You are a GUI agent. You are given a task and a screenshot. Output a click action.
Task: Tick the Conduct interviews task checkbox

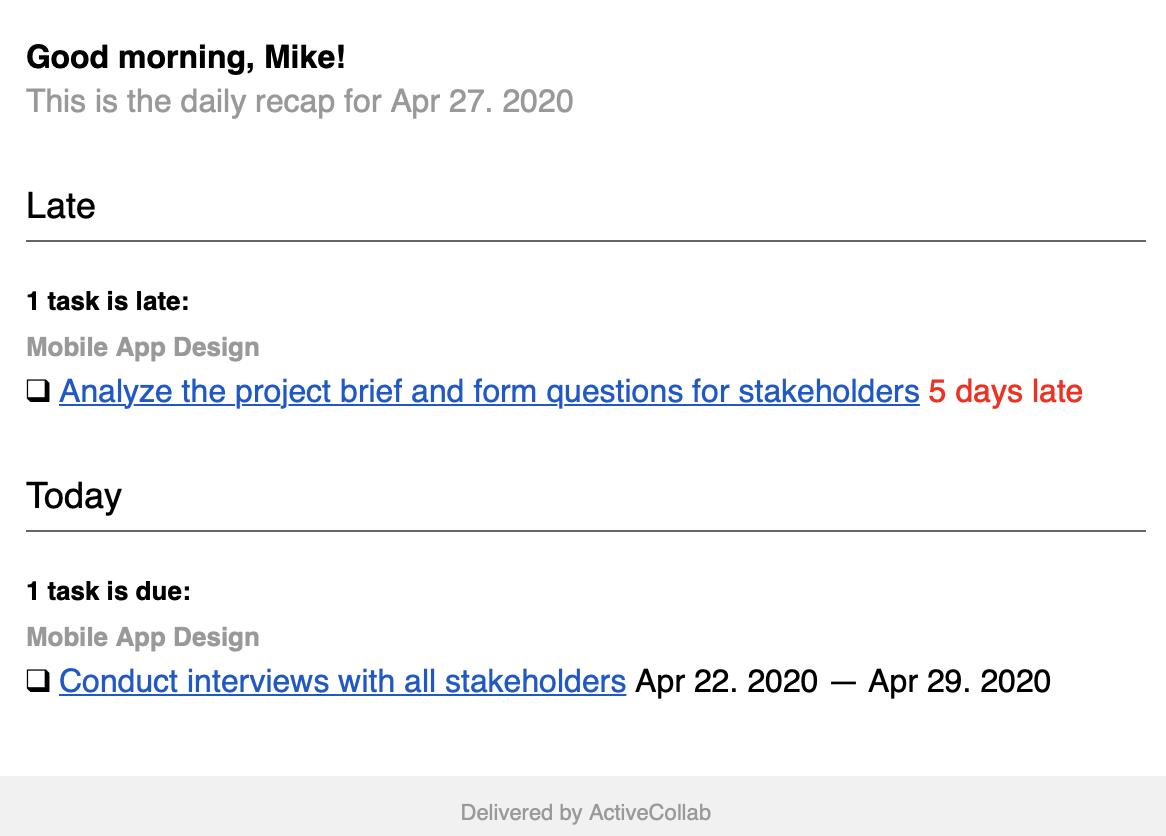(38, 681)
